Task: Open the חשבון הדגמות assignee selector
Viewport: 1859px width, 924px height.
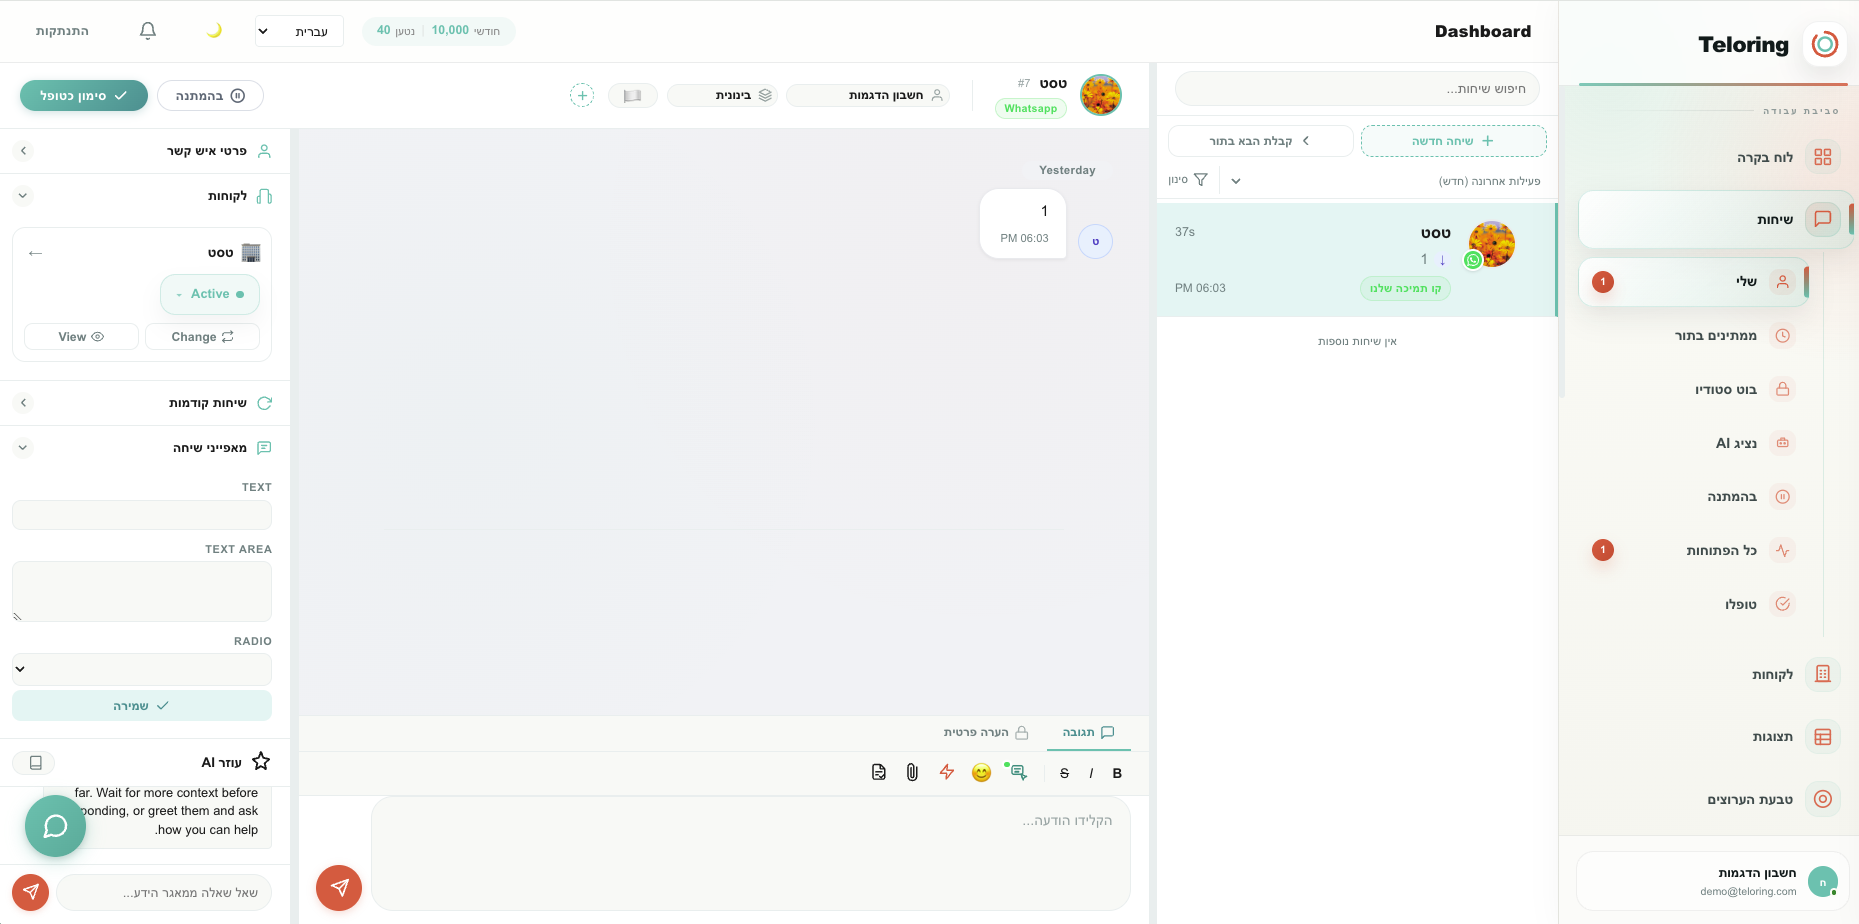Action: coord(868,96)
